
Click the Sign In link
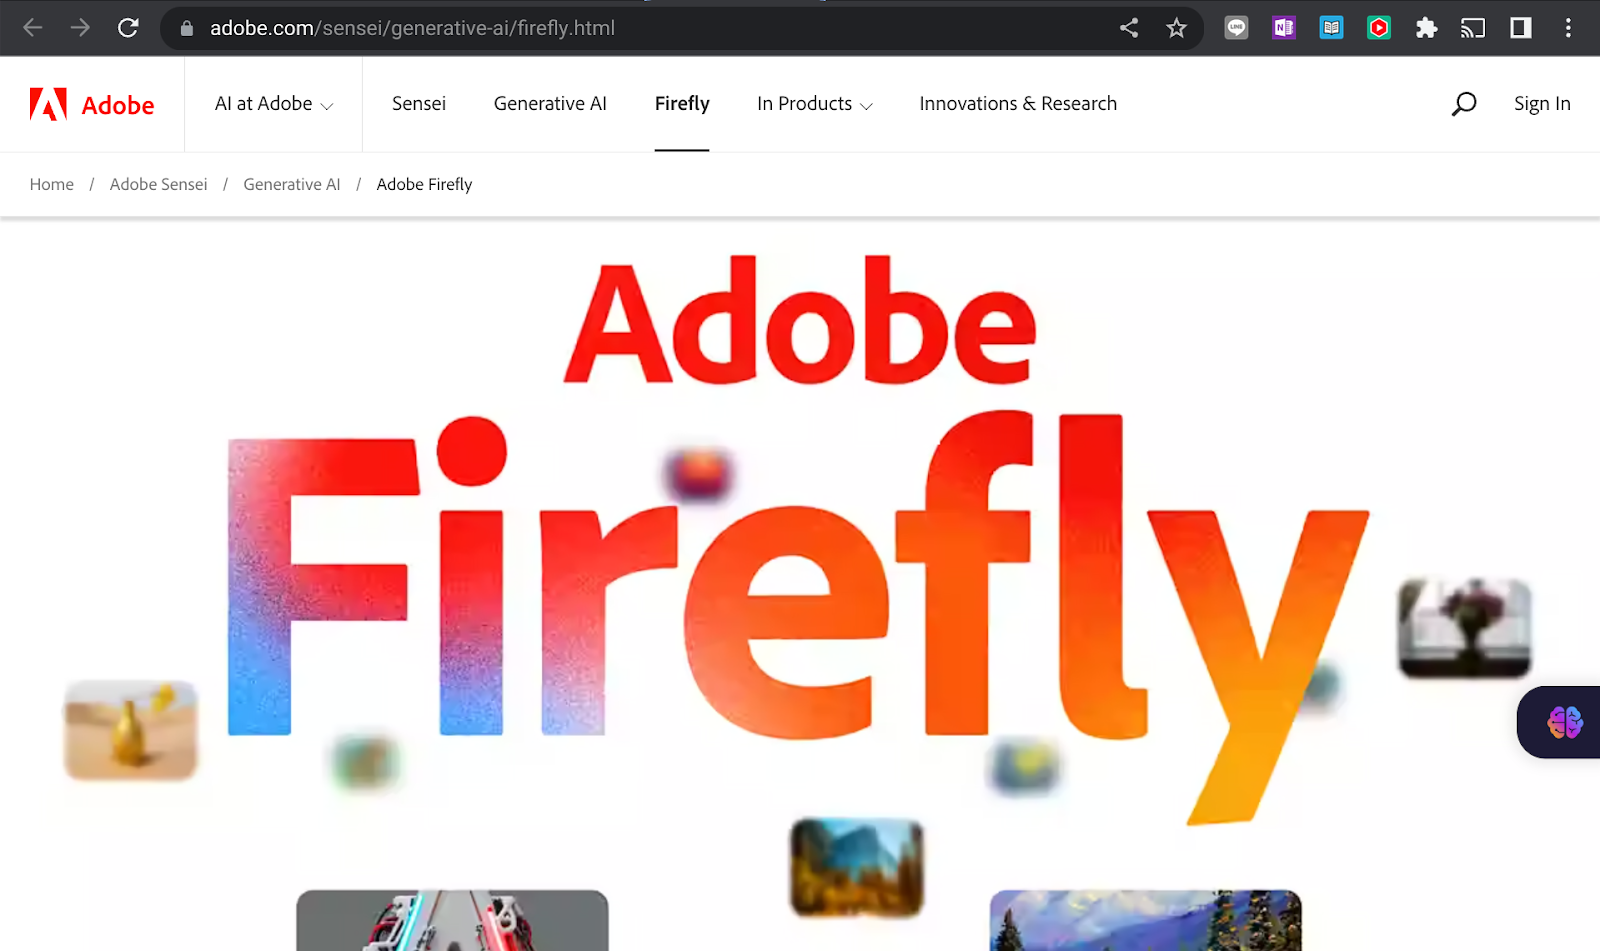click(1542, 104)
